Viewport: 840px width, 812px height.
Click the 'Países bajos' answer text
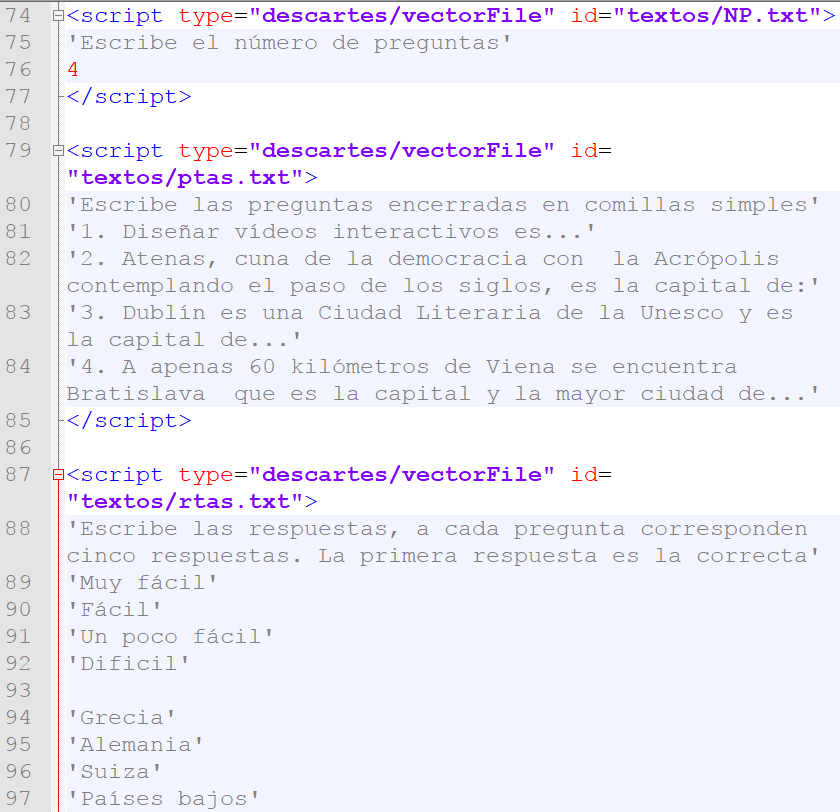(x=163, y=799)
